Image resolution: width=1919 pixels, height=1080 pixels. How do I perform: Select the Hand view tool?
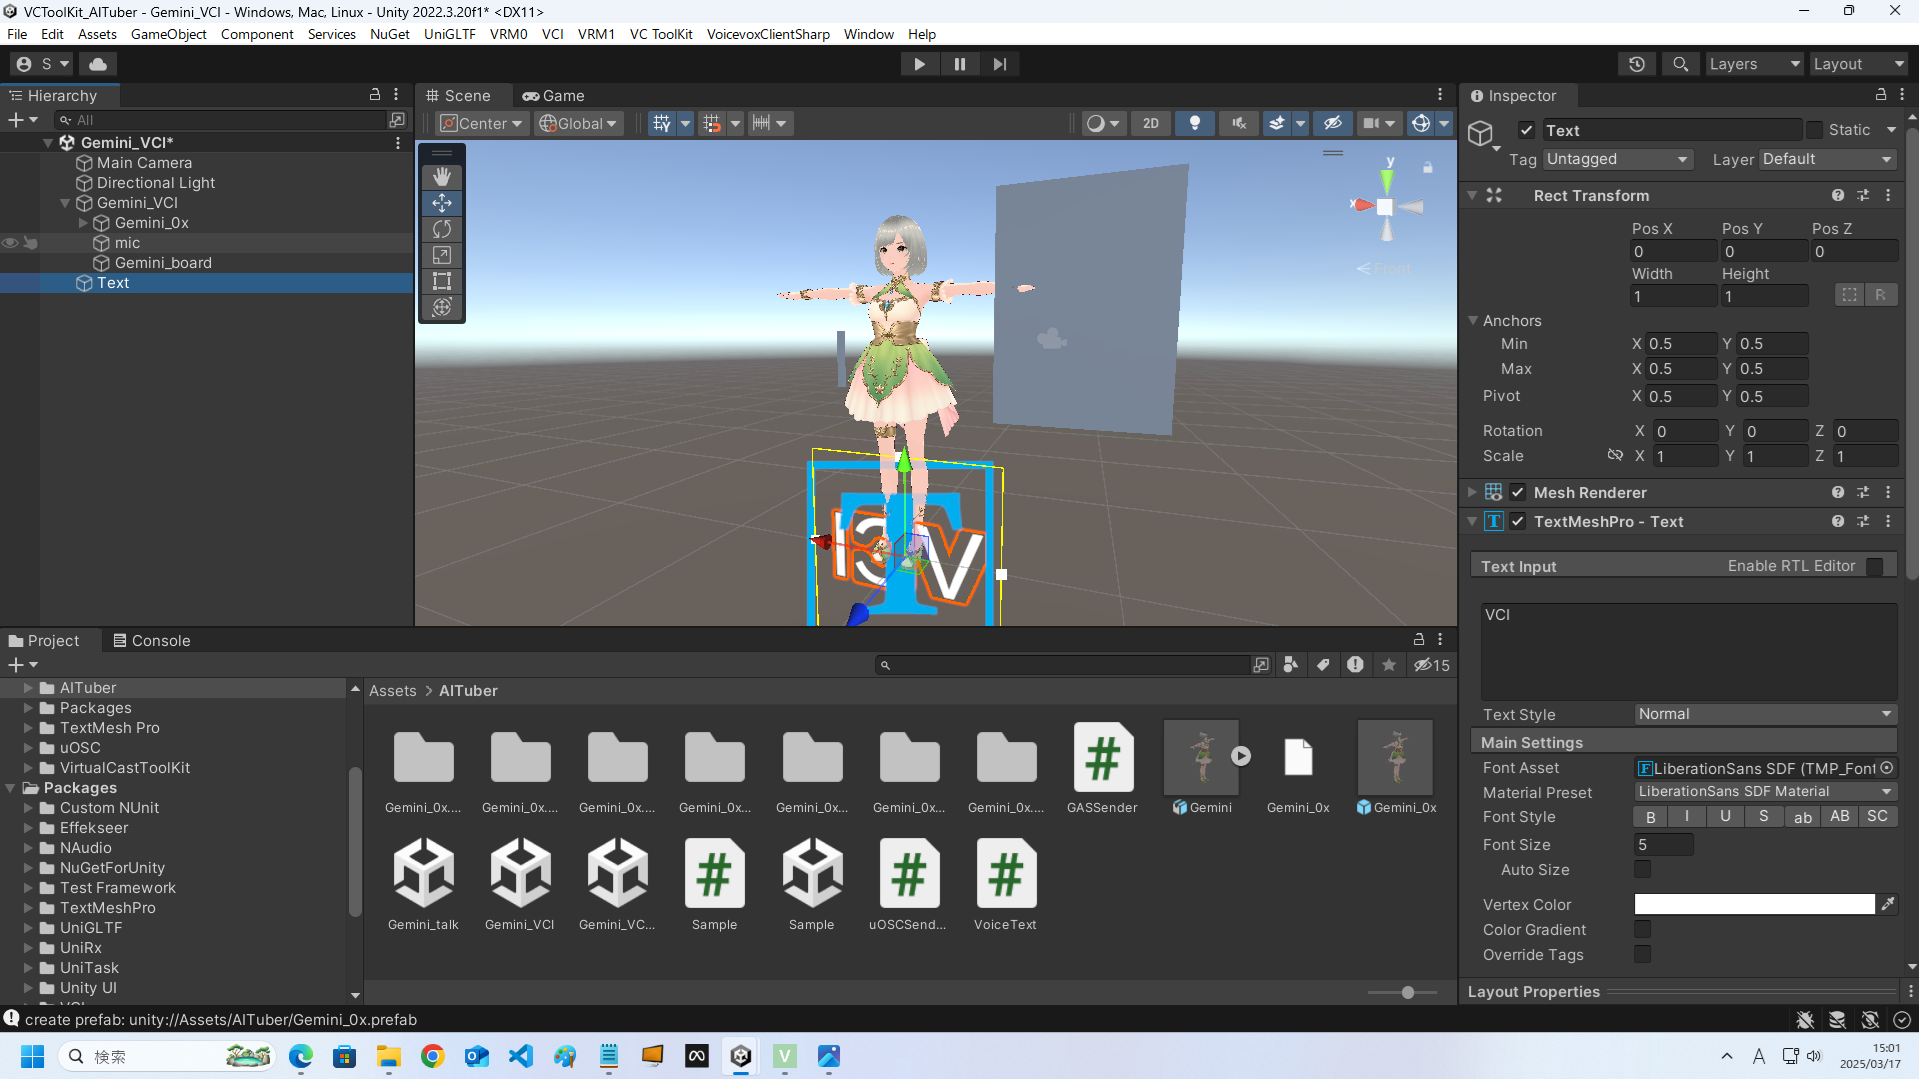(441, 177)
